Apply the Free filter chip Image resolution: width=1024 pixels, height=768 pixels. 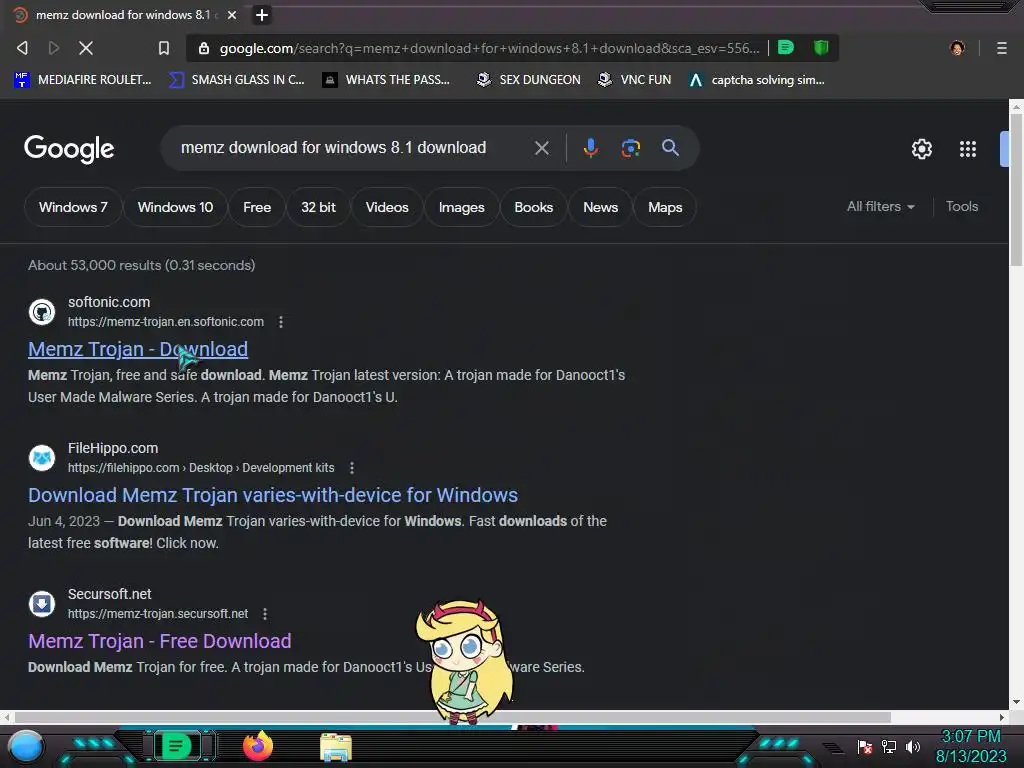257,207
